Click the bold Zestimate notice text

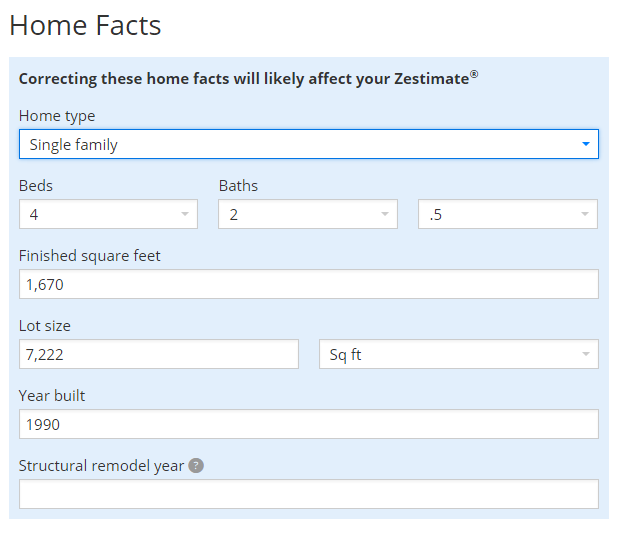[245, 79]
